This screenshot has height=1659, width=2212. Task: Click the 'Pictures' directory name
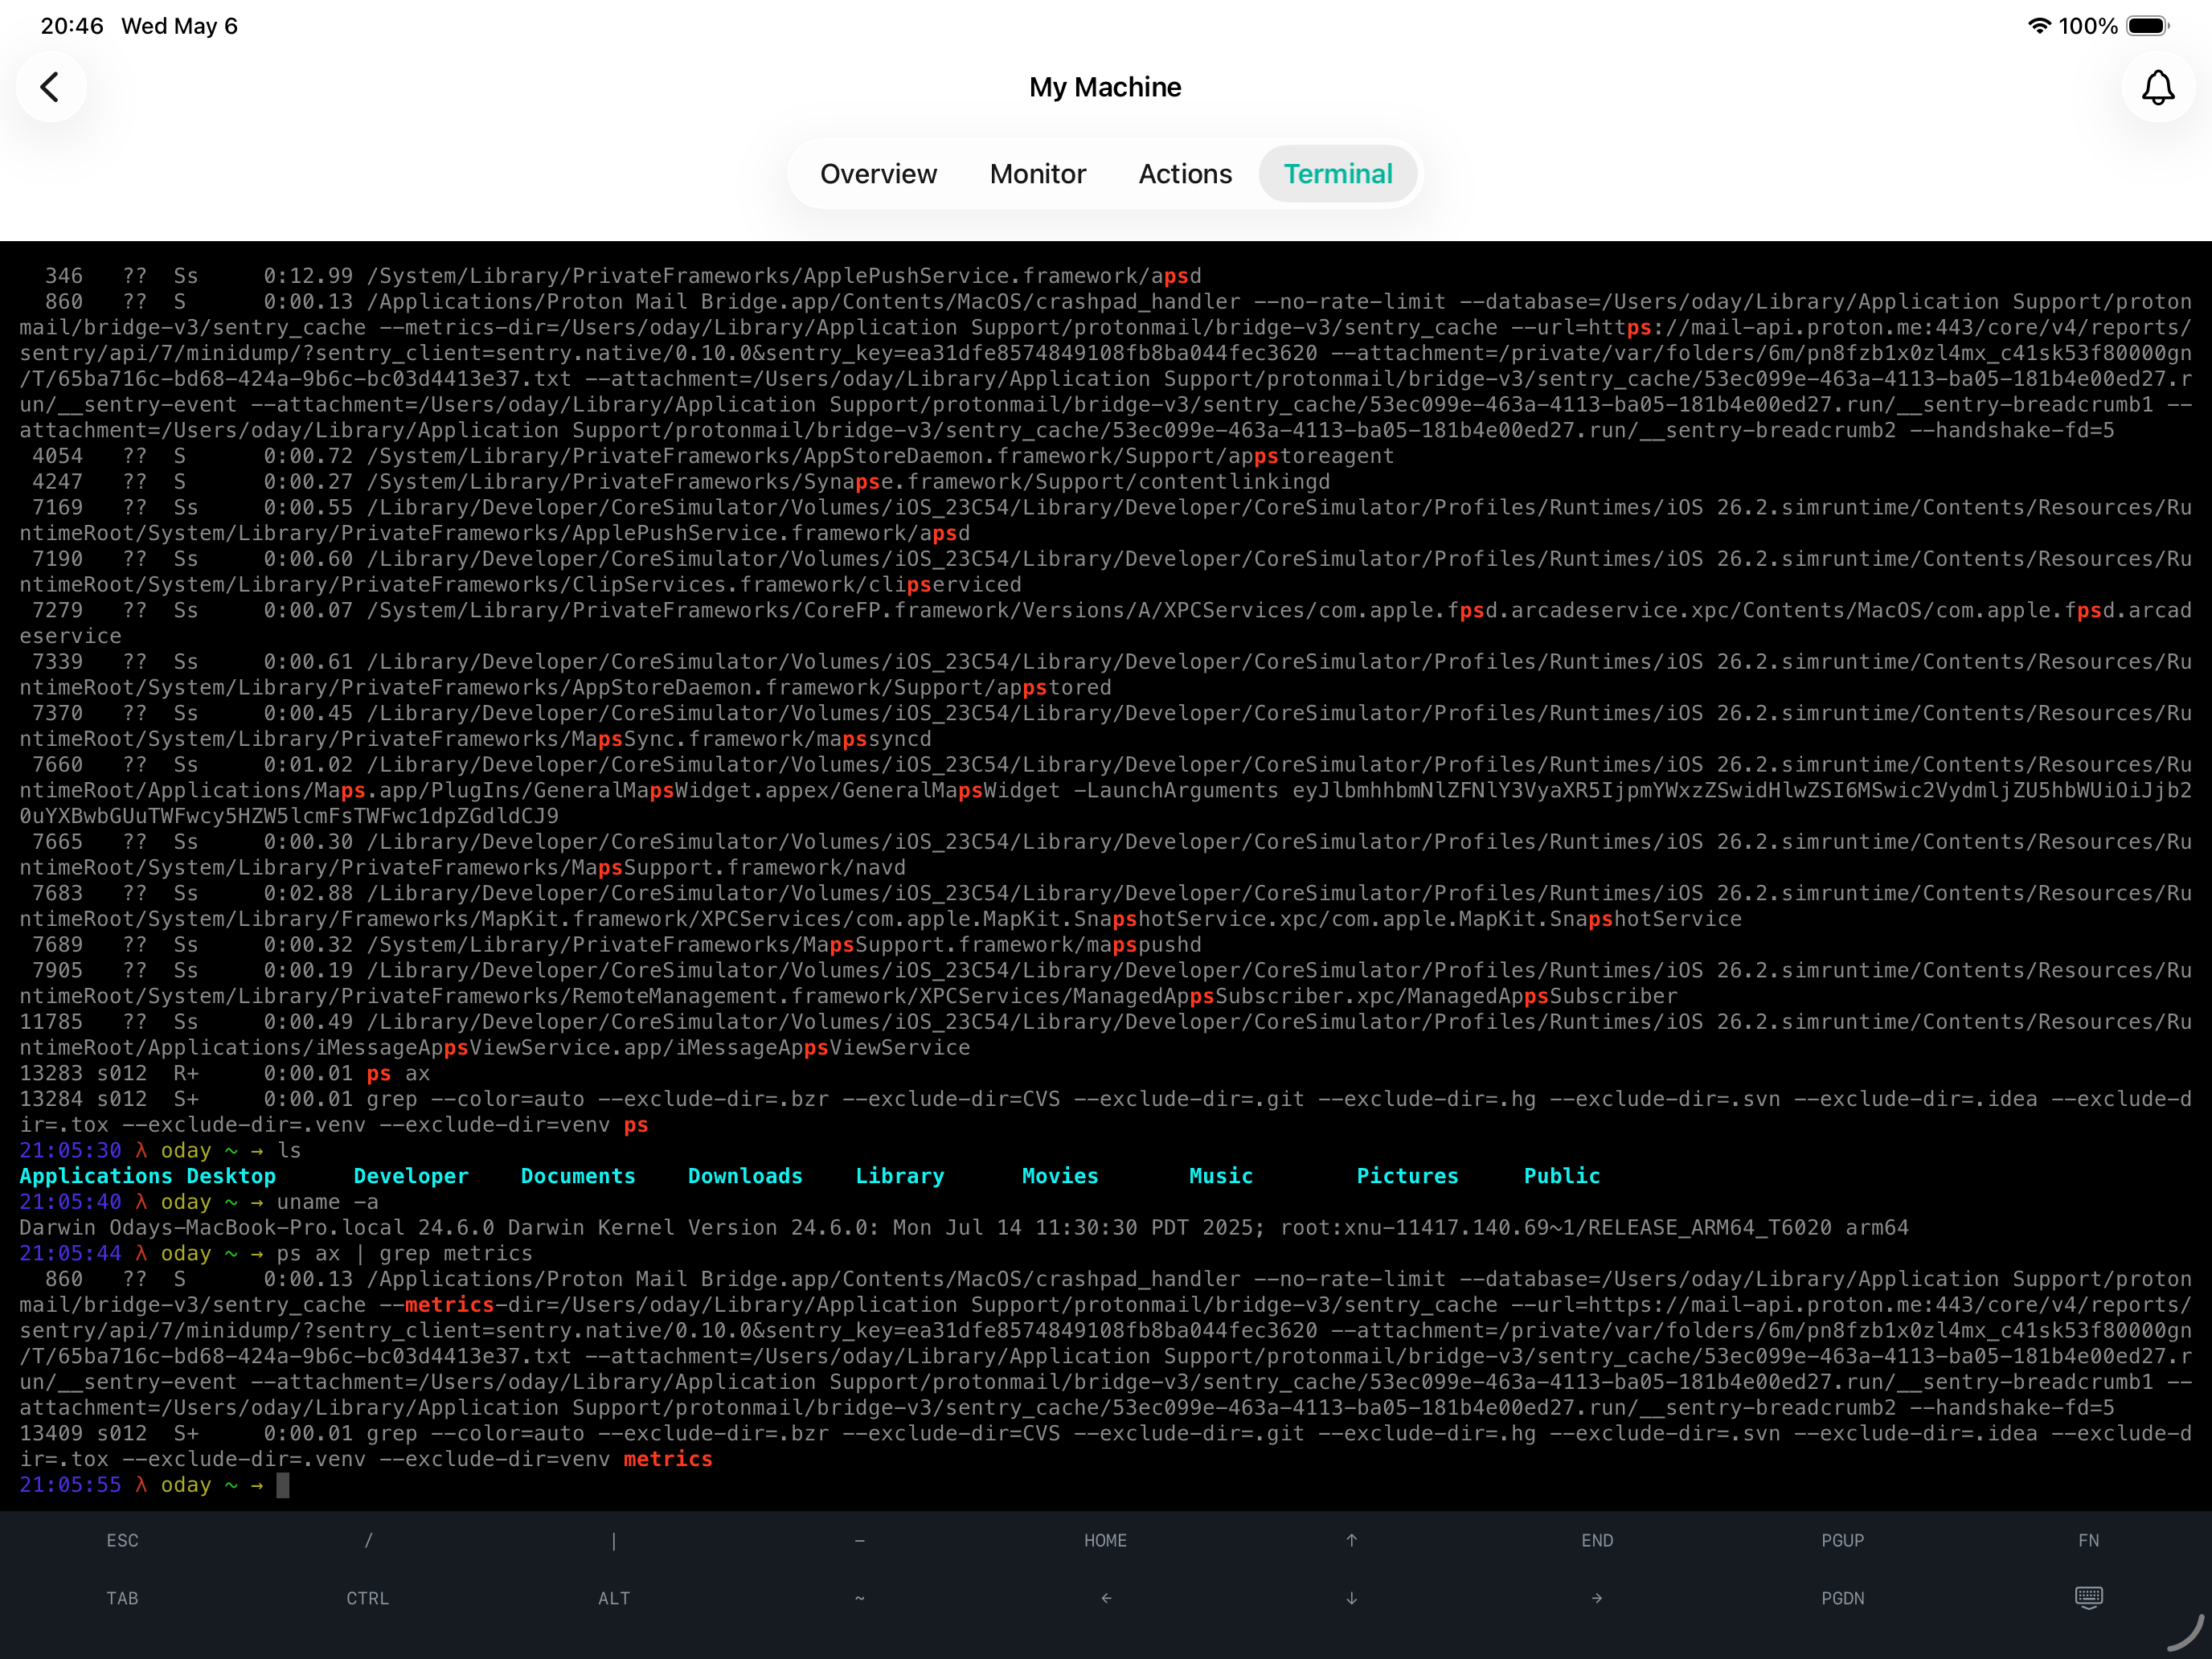pyautogui.click(x=1407, y=1176)
